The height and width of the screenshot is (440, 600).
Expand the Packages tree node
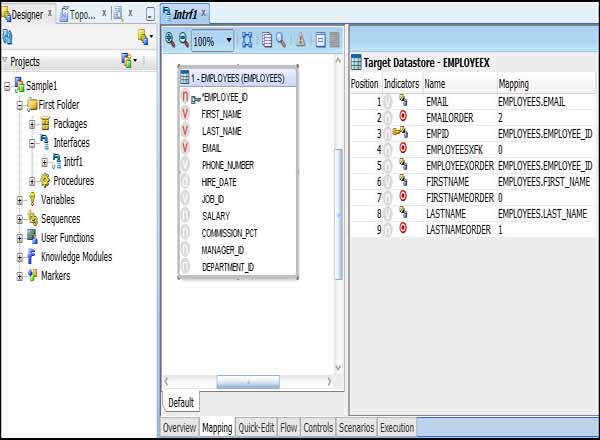[32, 124]
